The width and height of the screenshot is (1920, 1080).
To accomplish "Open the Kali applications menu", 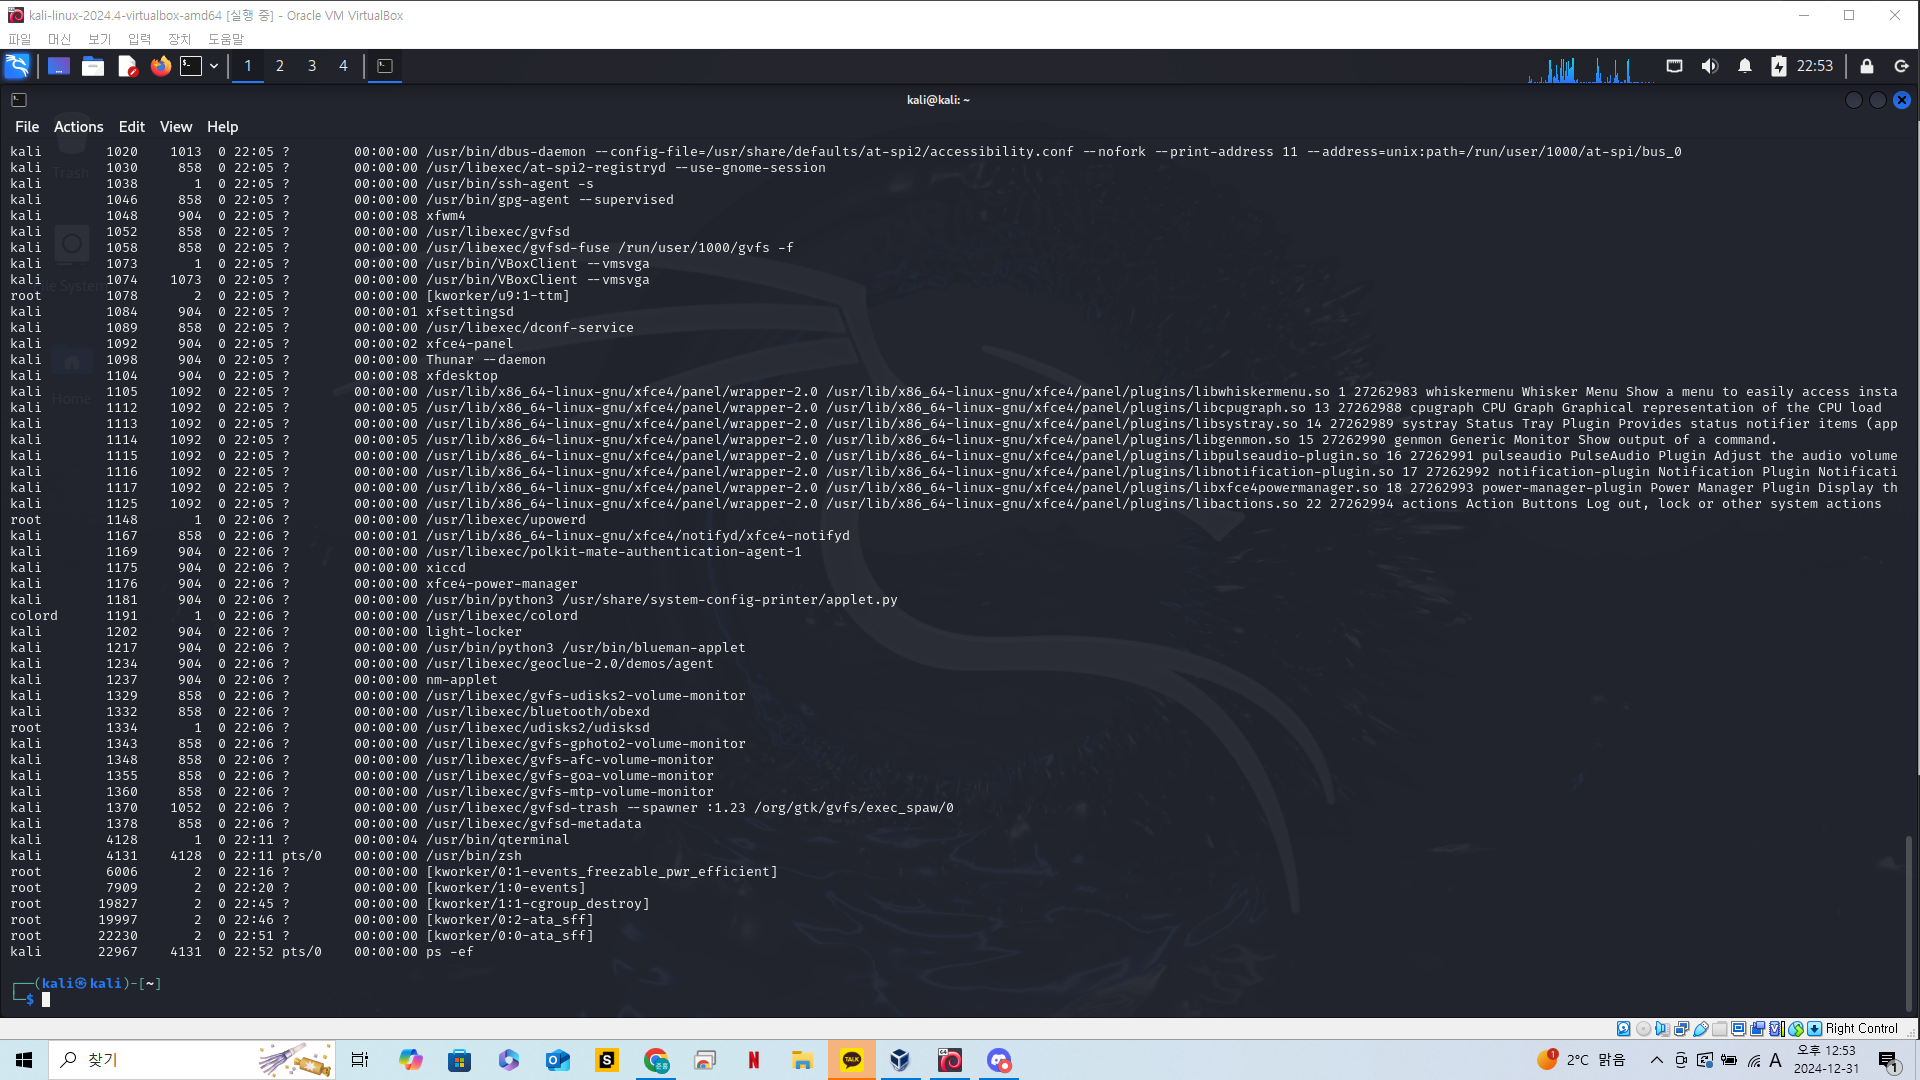I will (17, 66).
